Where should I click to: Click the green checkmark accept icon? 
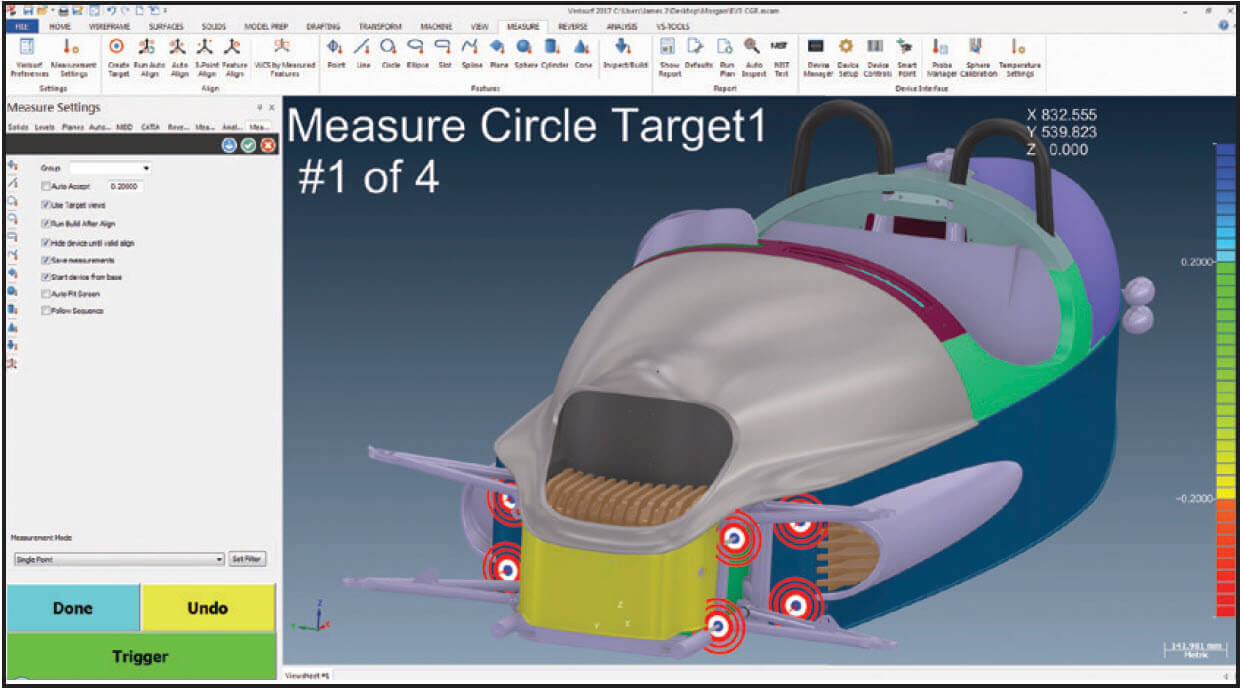coord(248,145)
